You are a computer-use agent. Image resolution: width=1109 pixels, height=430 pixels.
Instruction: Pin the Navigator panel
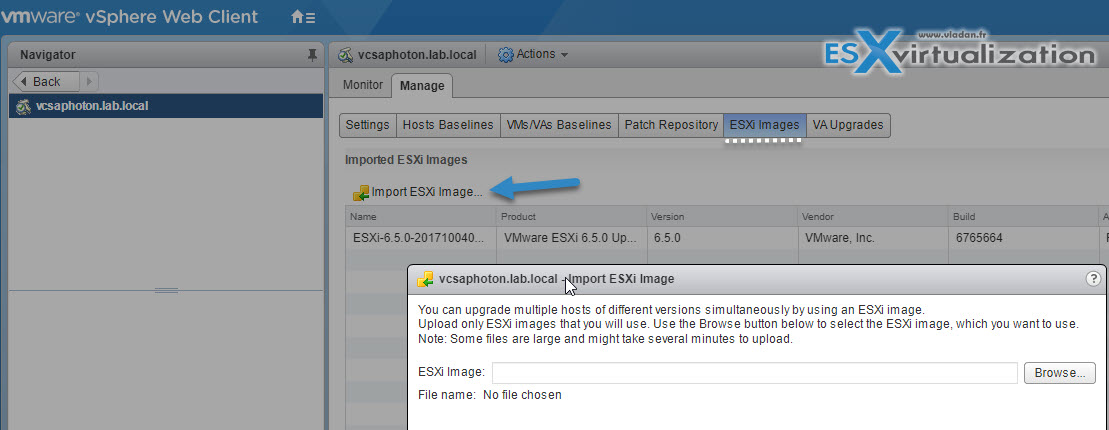(312, 55)
